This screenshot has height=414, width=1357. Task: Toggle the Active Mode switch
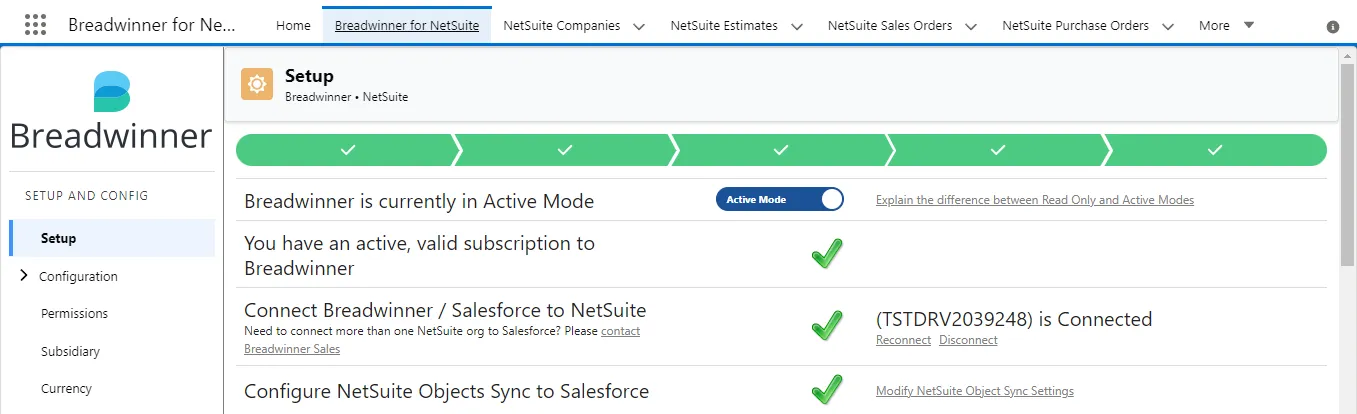click(x=780, y=199)
